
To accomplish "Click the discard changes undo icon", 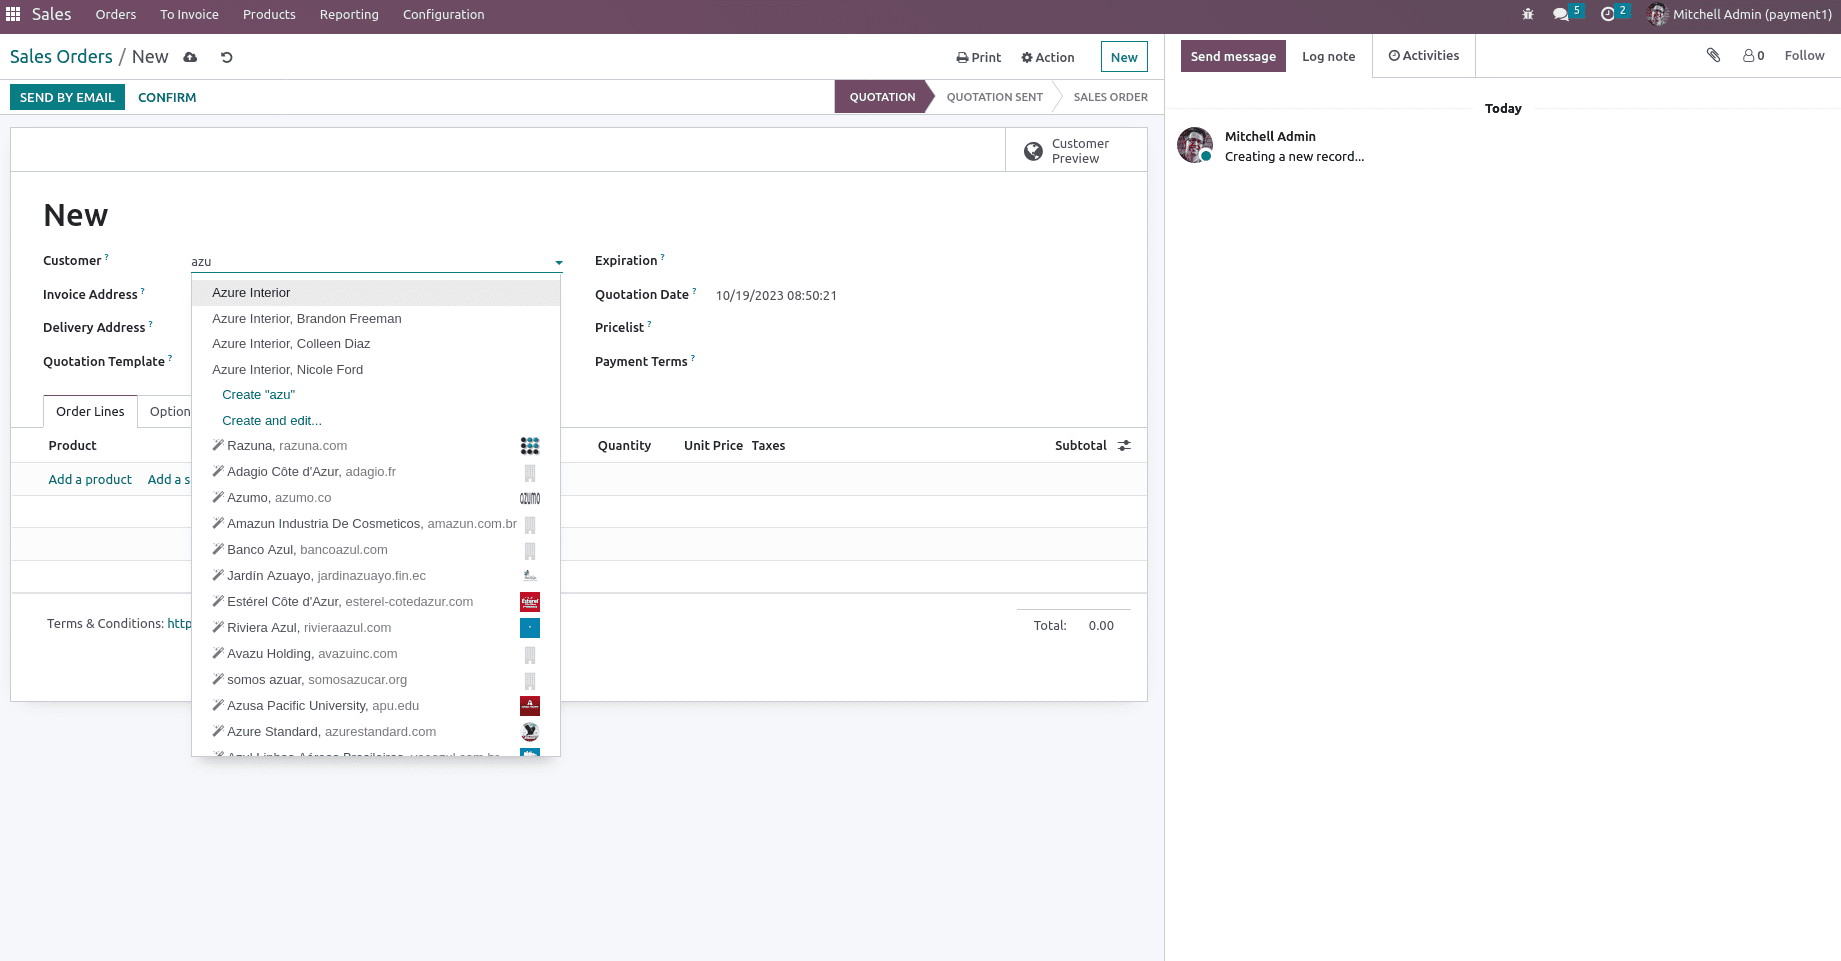I will coord(227,57).
